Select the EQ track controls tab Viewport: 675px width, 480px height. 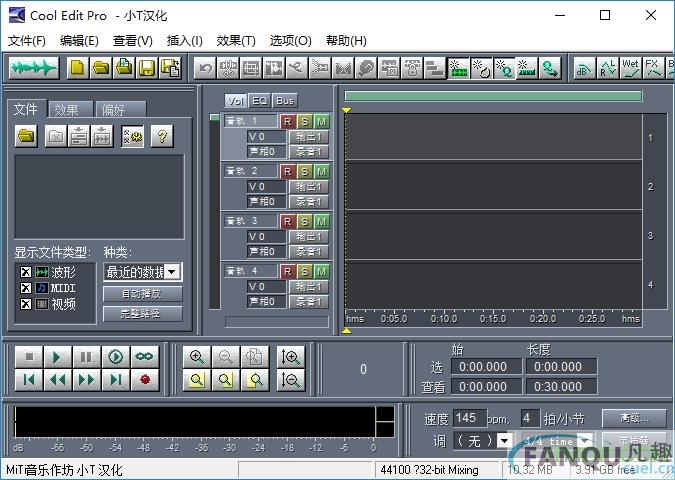click(260, 101)
